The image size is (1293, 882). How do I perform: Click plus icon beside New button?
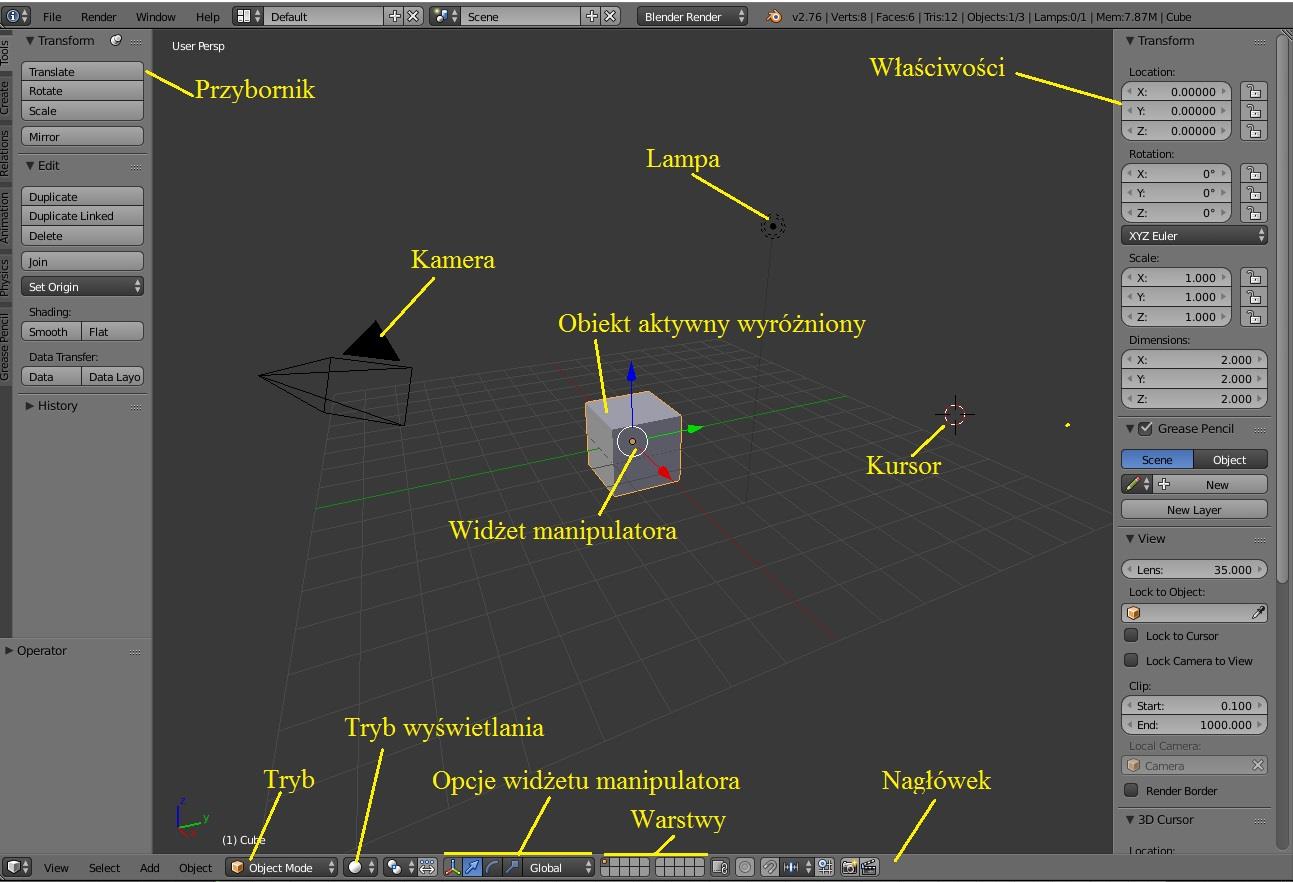[1164, 484]
